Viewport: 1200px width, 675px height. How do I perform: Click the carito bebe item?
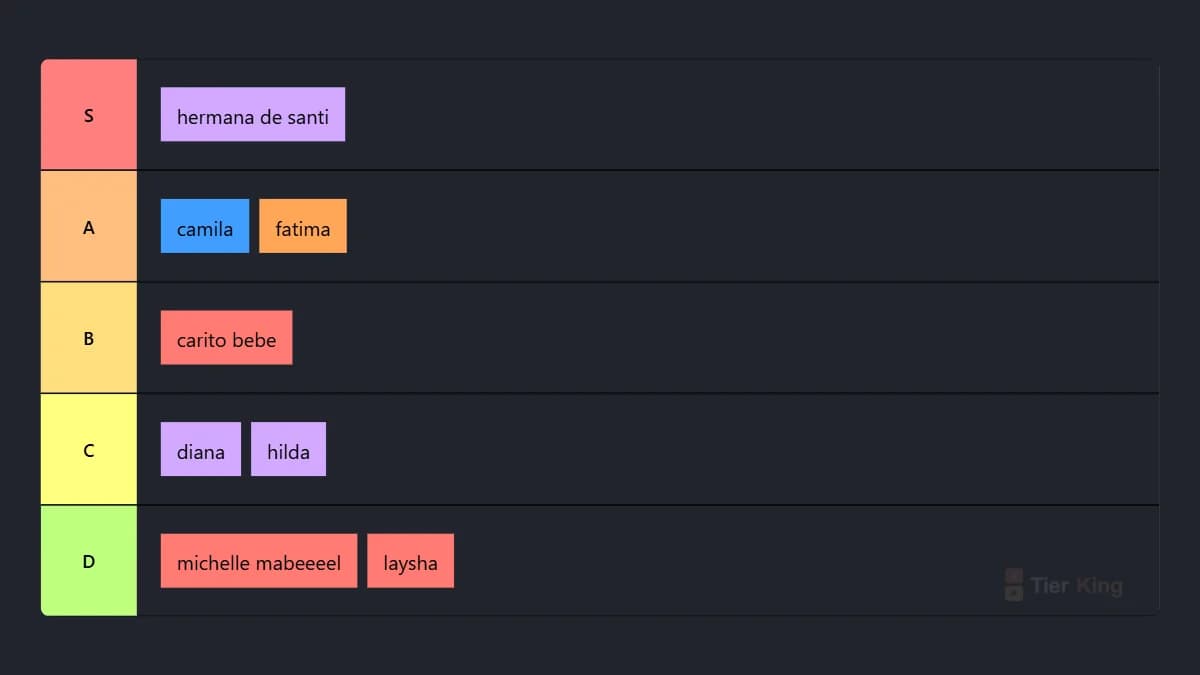click(226, 337)
